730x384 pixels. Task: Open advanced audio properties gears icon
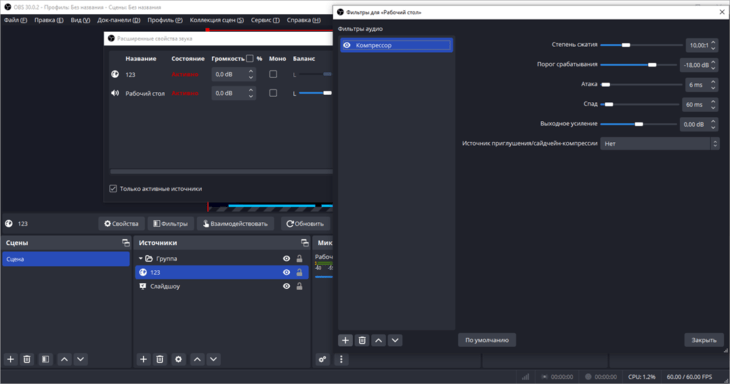click(x=323, y=359)
